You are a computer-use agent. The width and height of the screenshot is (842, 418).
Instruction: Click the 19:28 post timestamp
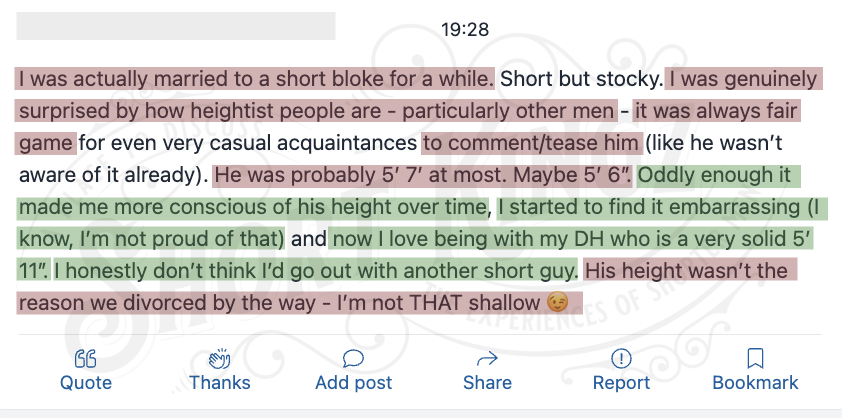[465, 29]
